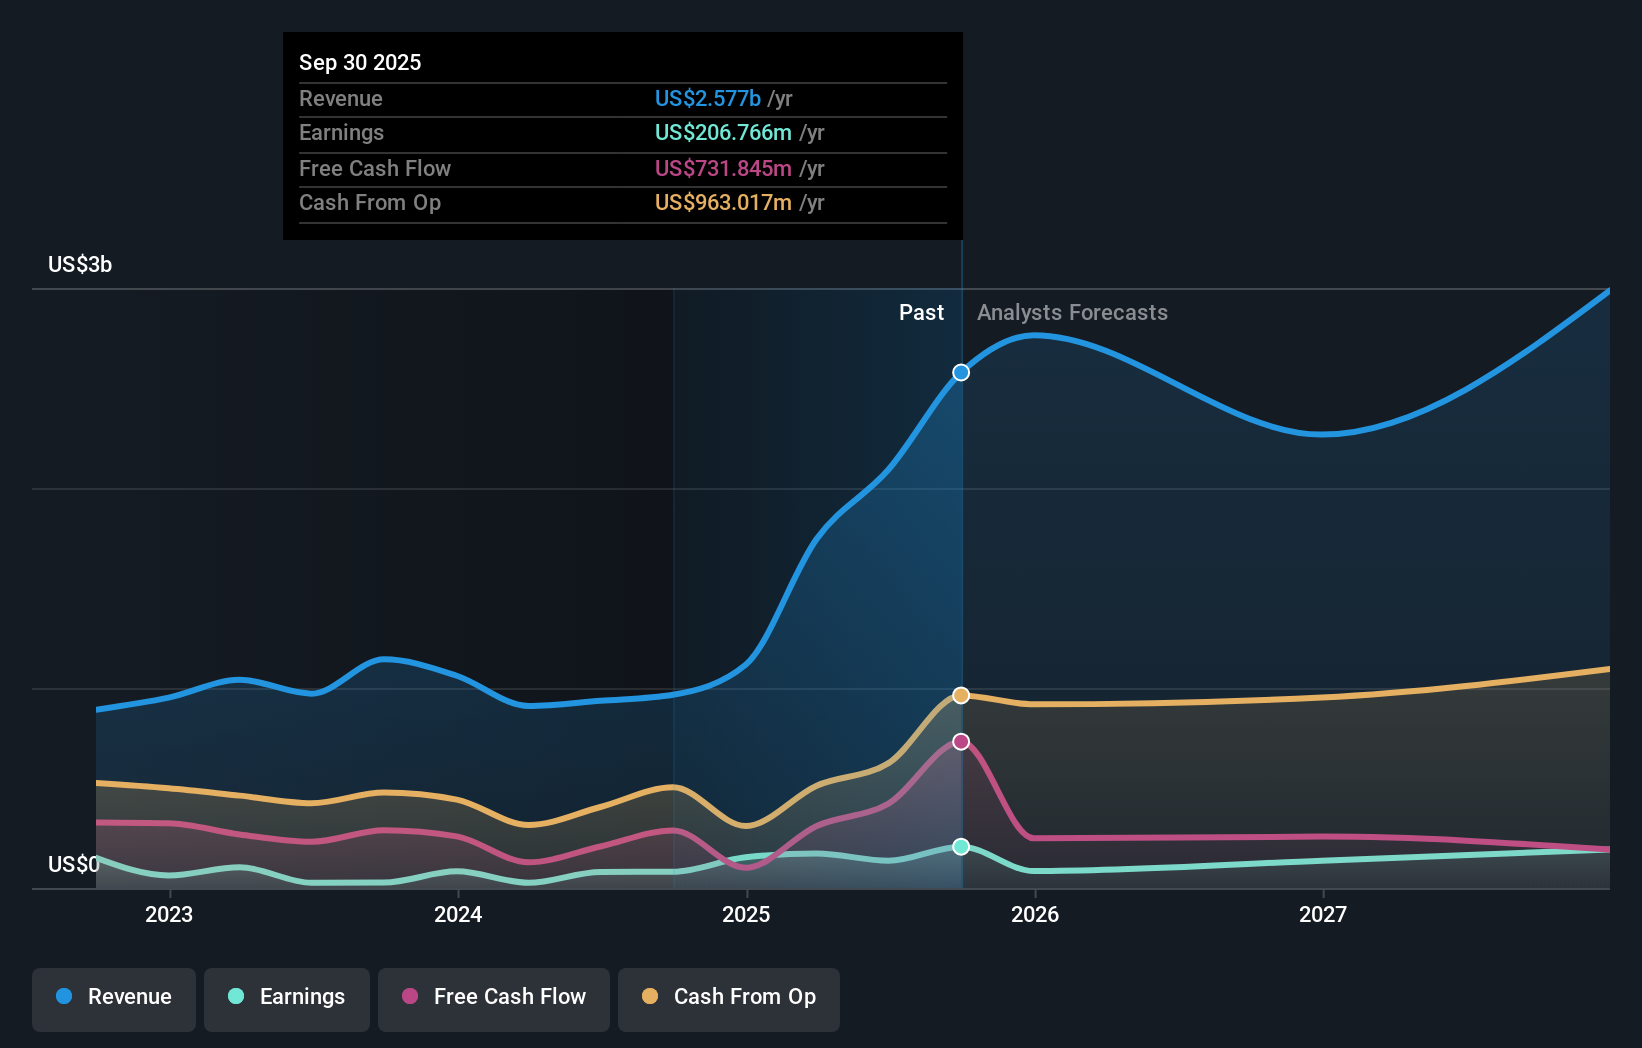This screenshot has height=1048, width=1642.
Task: Click the US$731.845m free cash flow value
Action: (723, 169)
